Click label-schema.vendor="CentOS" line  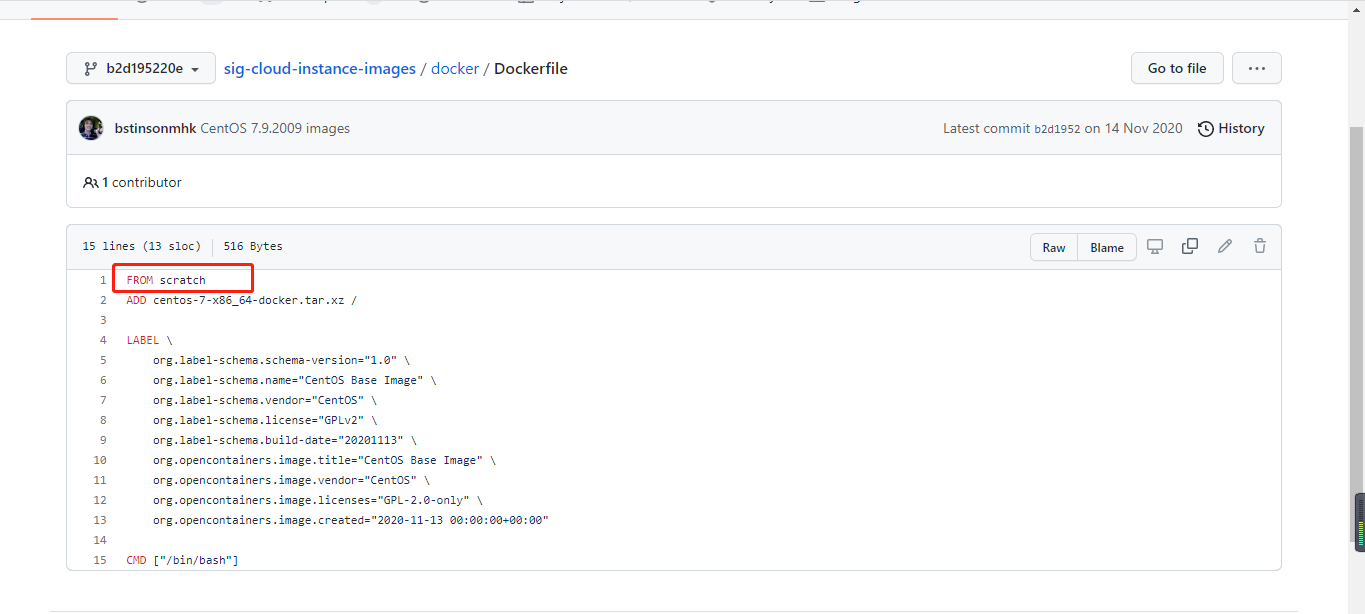click(x=264, y=400)
